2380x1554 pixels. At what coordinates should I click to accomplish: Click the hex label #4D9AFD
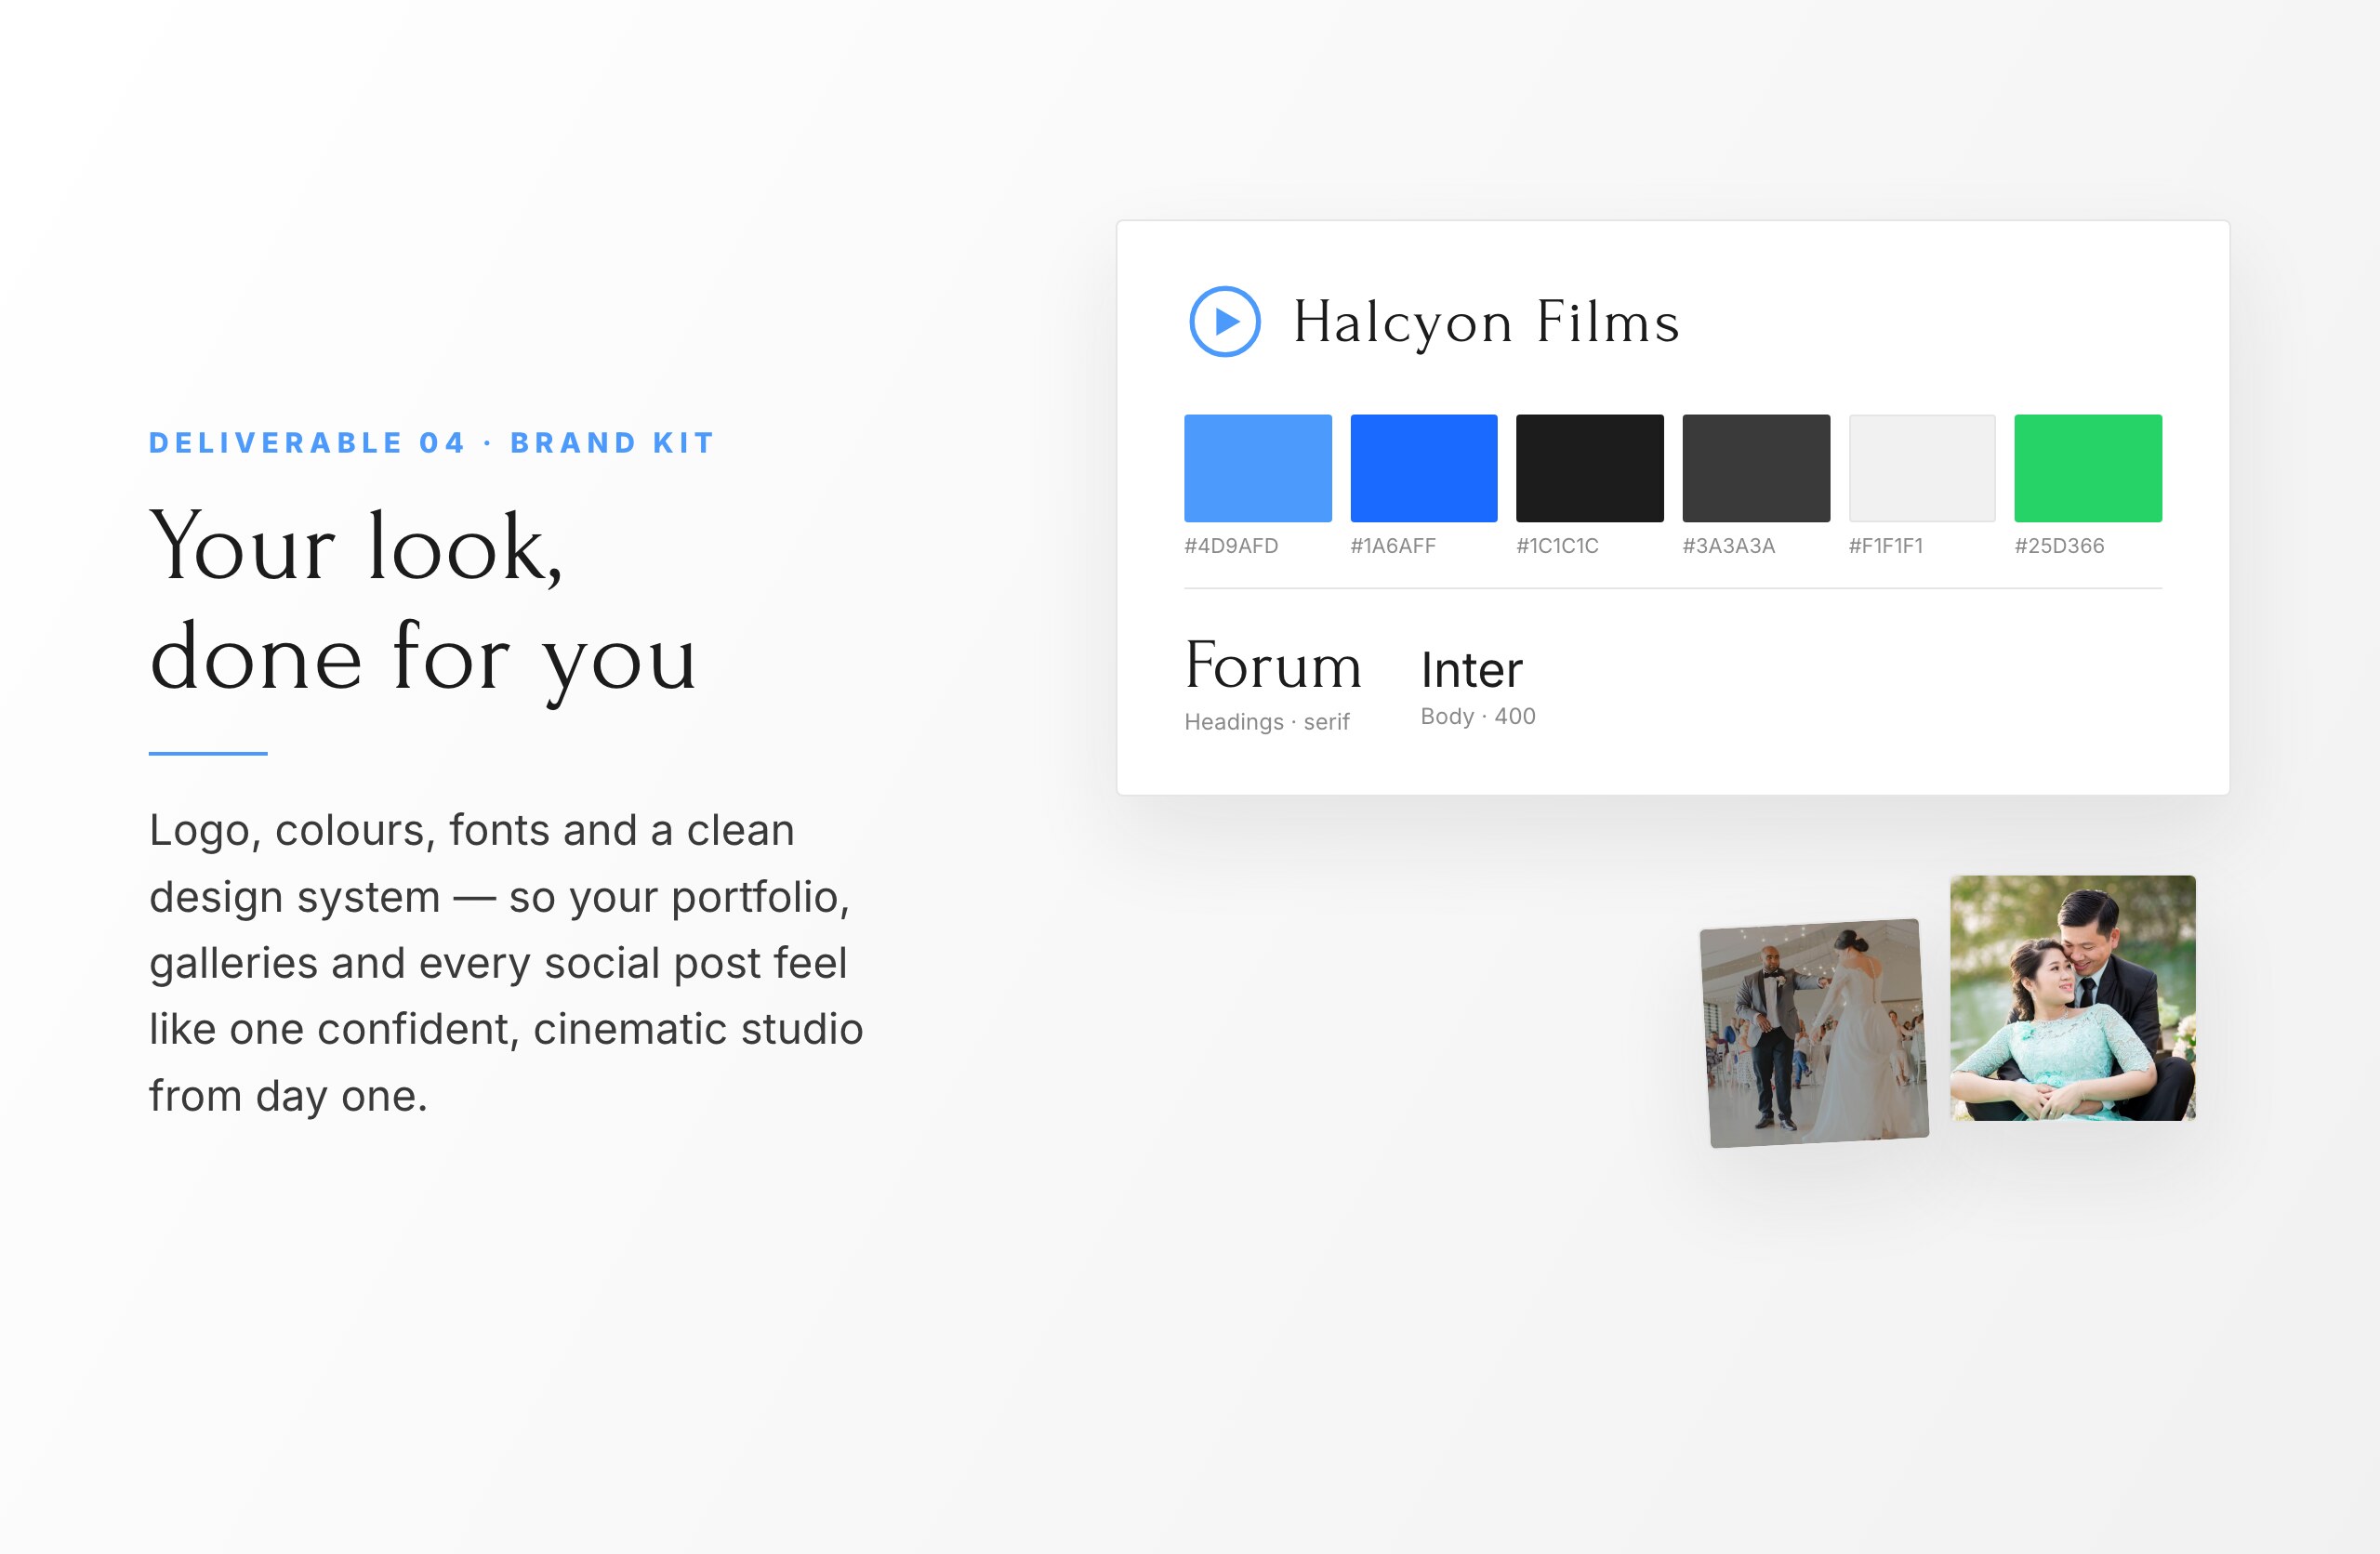click(1231, 546)
